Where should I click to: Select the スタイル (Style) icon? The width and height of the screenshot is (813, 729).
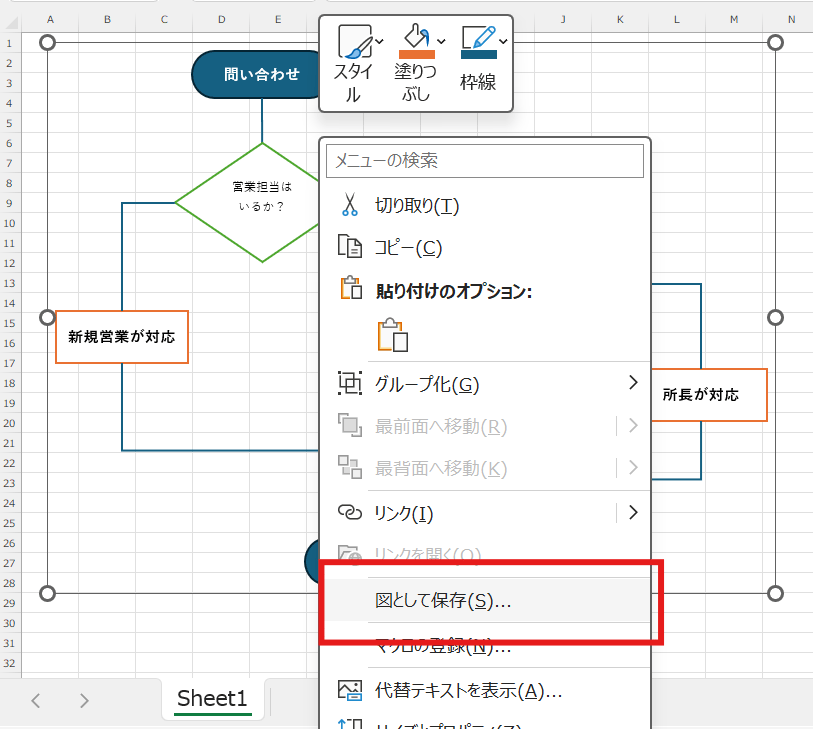pyautogui.click(x=356, y=42)
